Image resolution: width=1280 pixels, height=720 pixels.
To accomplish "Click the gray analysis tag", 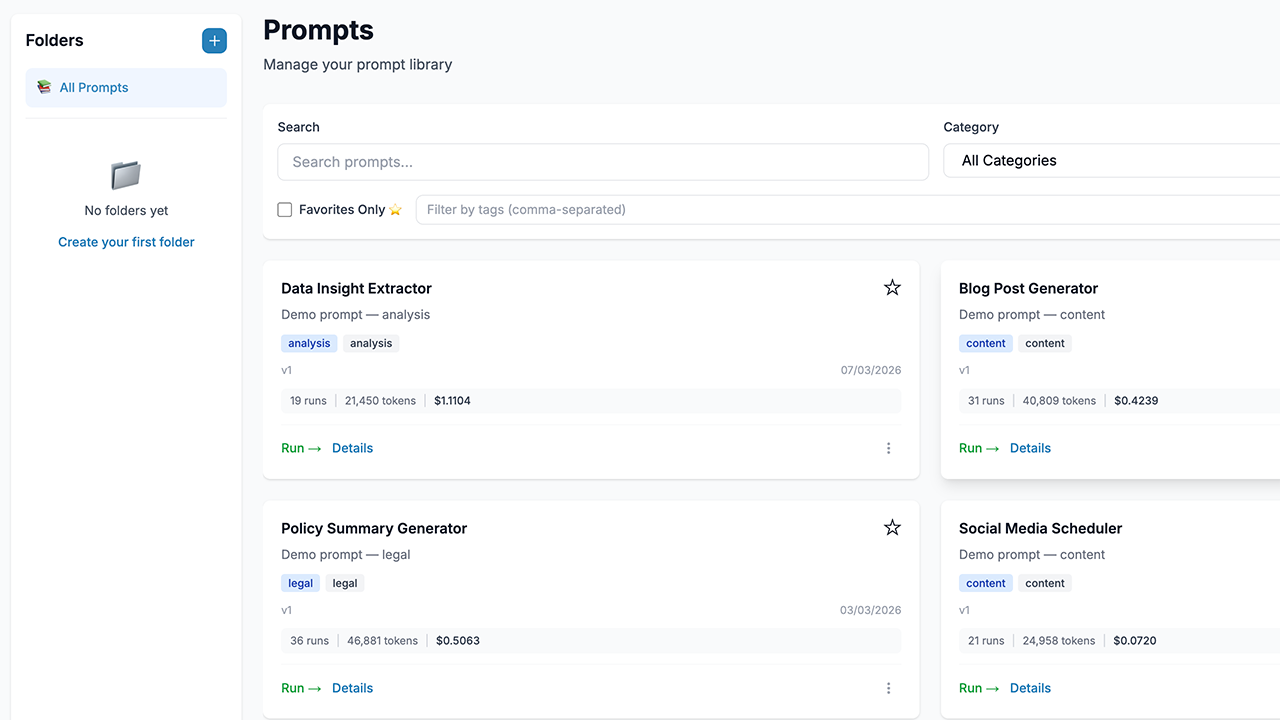I will point(371,343).
